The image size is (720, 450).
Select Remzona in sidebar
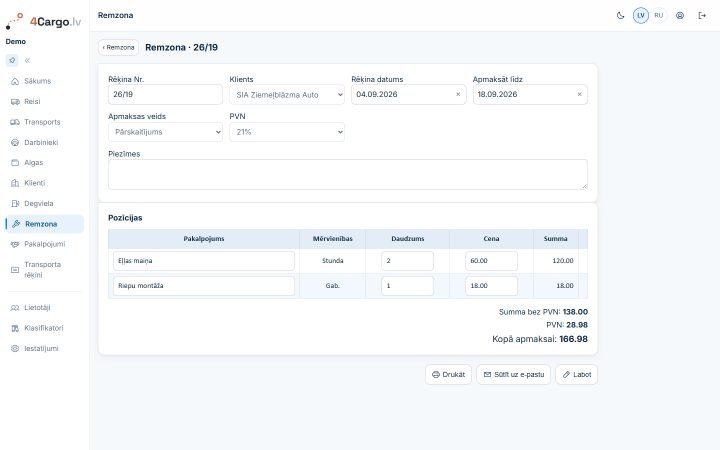pos(45,224)
